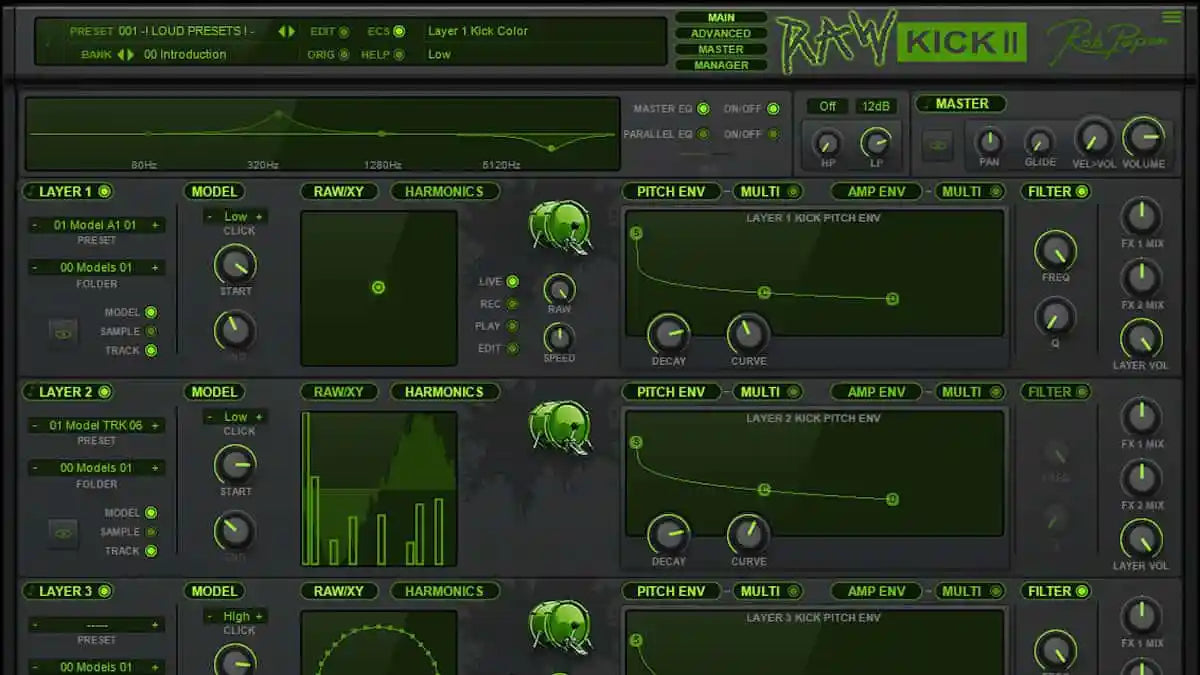This screenshot has width=1200, height=675.
Task: Select Layer 1 AMP ENV tab
Action: click(876, 192)
